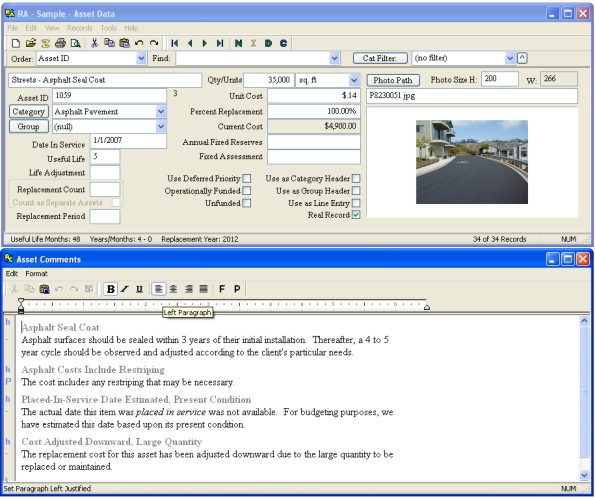Screen dimensions: 595x499
Task: Go to the next record
Action: 205,43
